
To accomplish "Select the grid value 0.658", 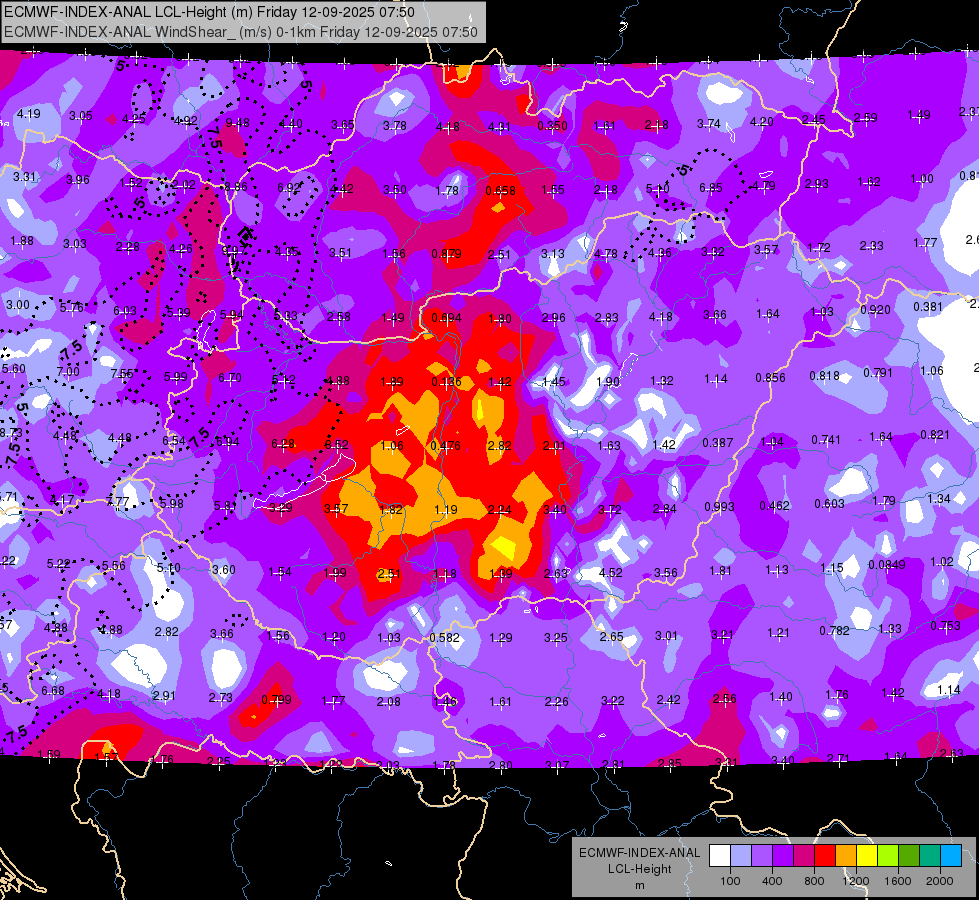I will pos(500,190).
